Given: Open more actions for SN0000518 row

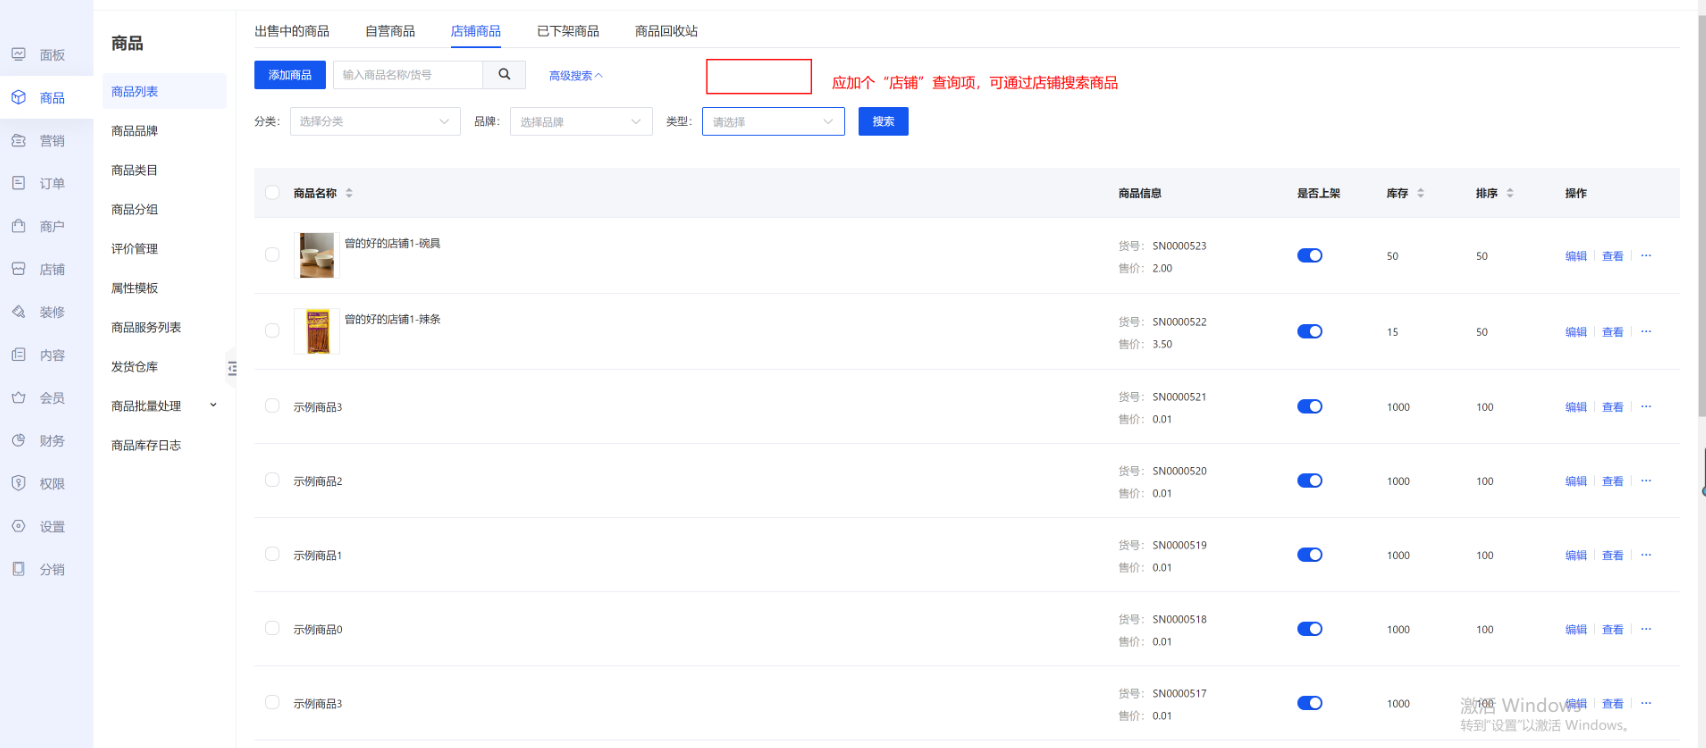Looking at the screenshot, I should pos(1646,629).
